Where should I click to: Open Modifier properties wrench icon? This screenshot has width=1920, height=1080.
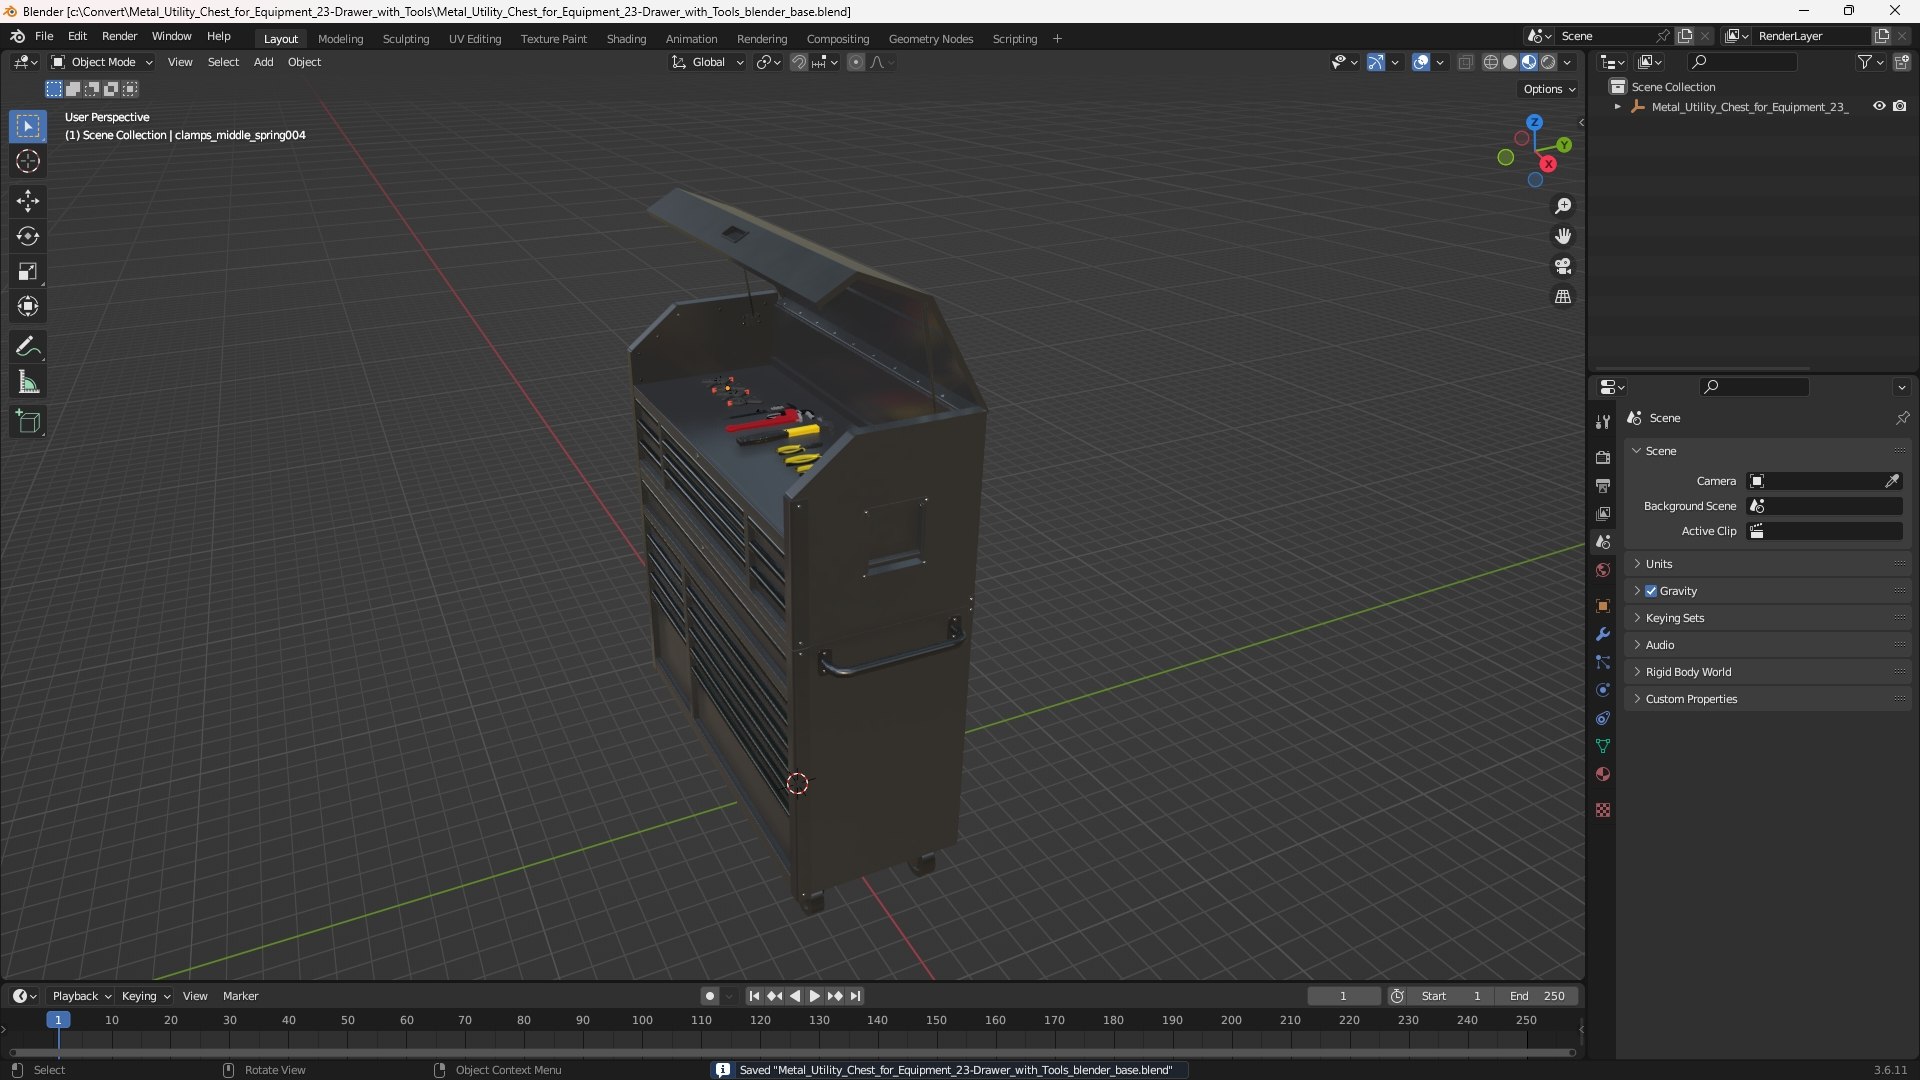(1603, 634)
